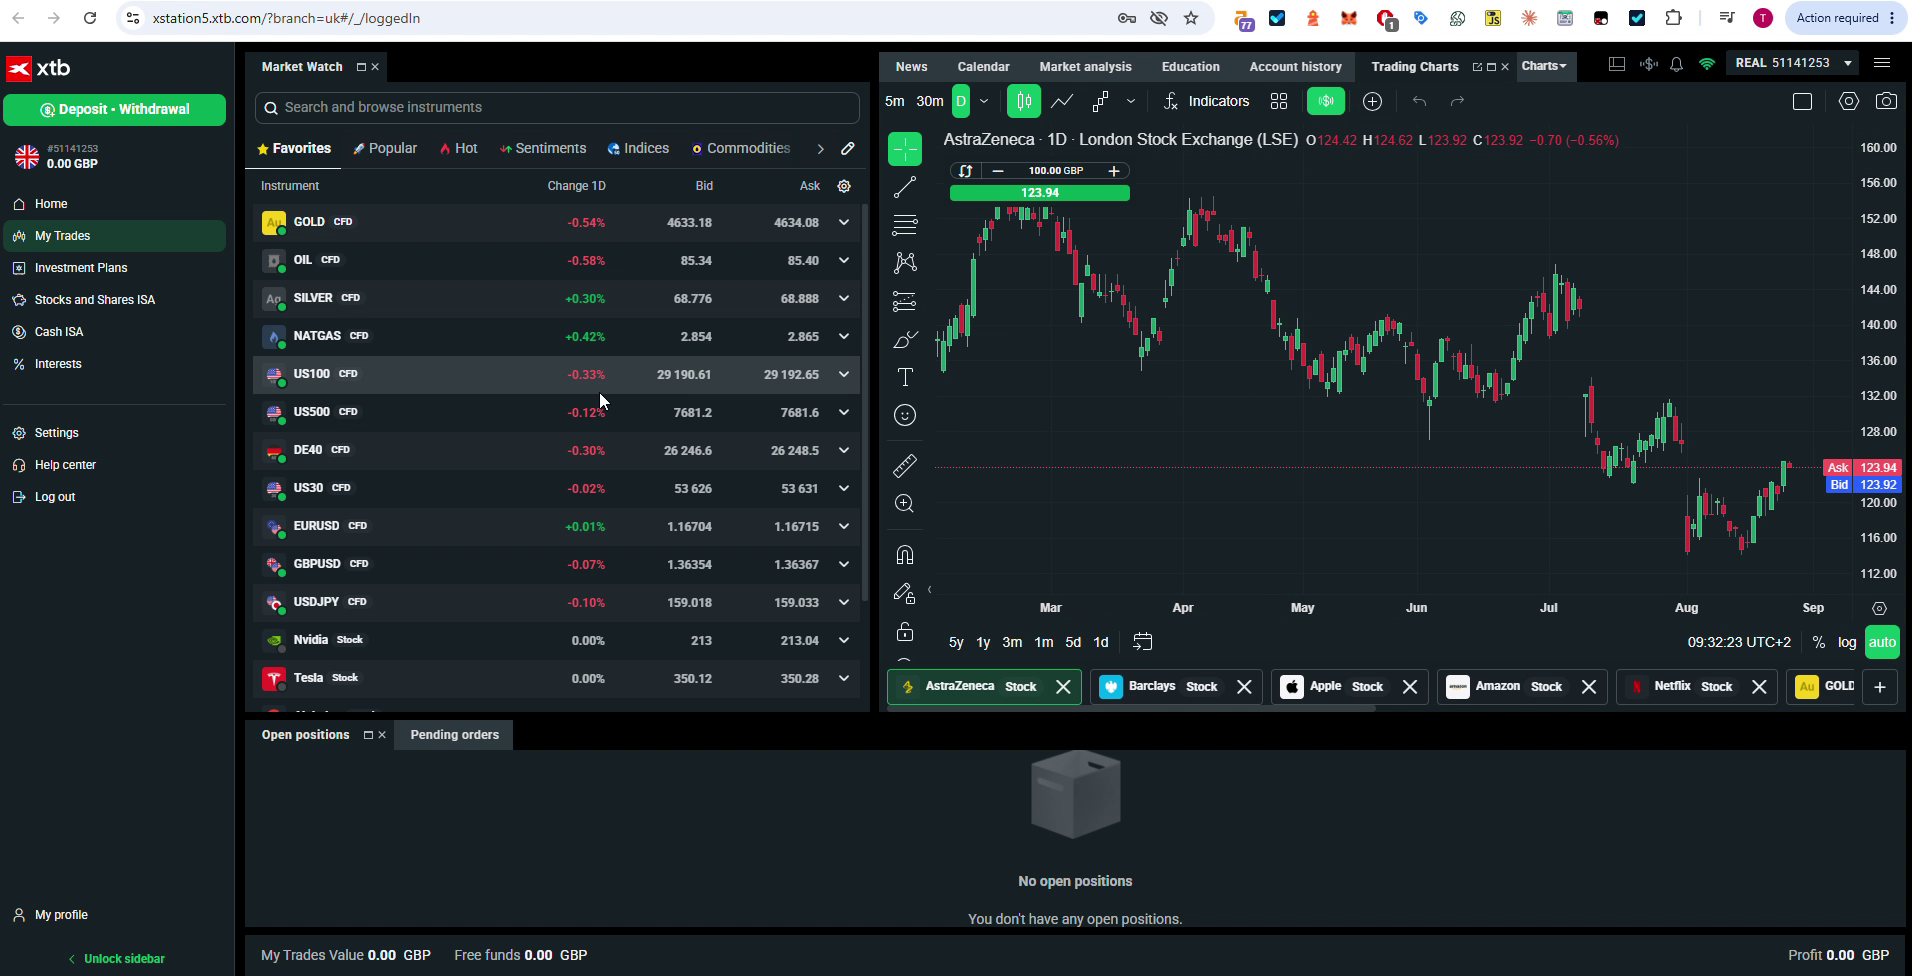1912x976 pixels.
Task: Toggle magnet mode for drawings
Action: (905, 555)
